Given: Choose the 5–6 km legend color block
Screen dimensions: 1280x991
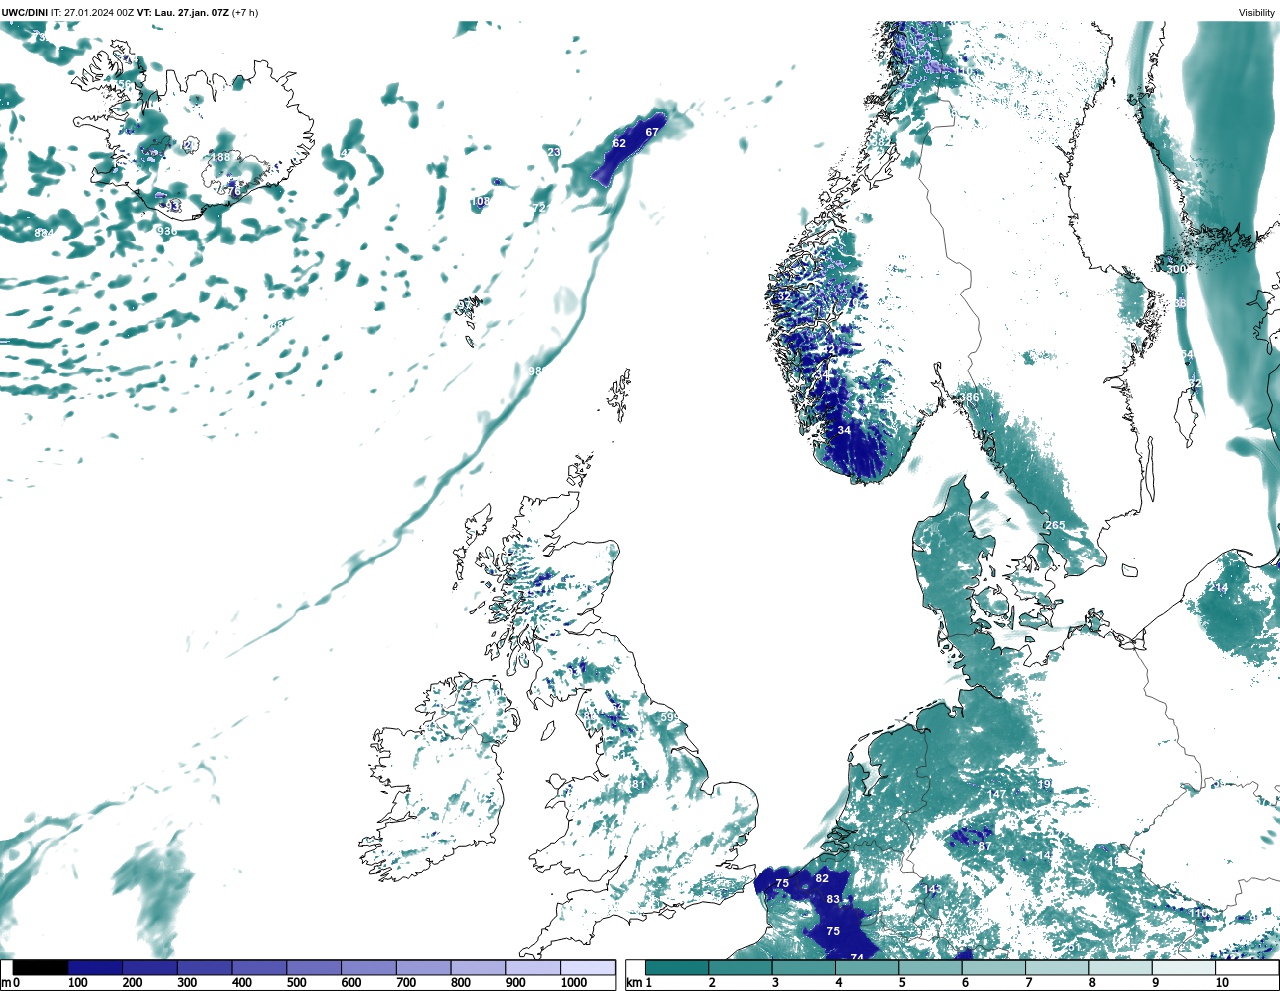Looking at the screenshot, I should 930,968.
